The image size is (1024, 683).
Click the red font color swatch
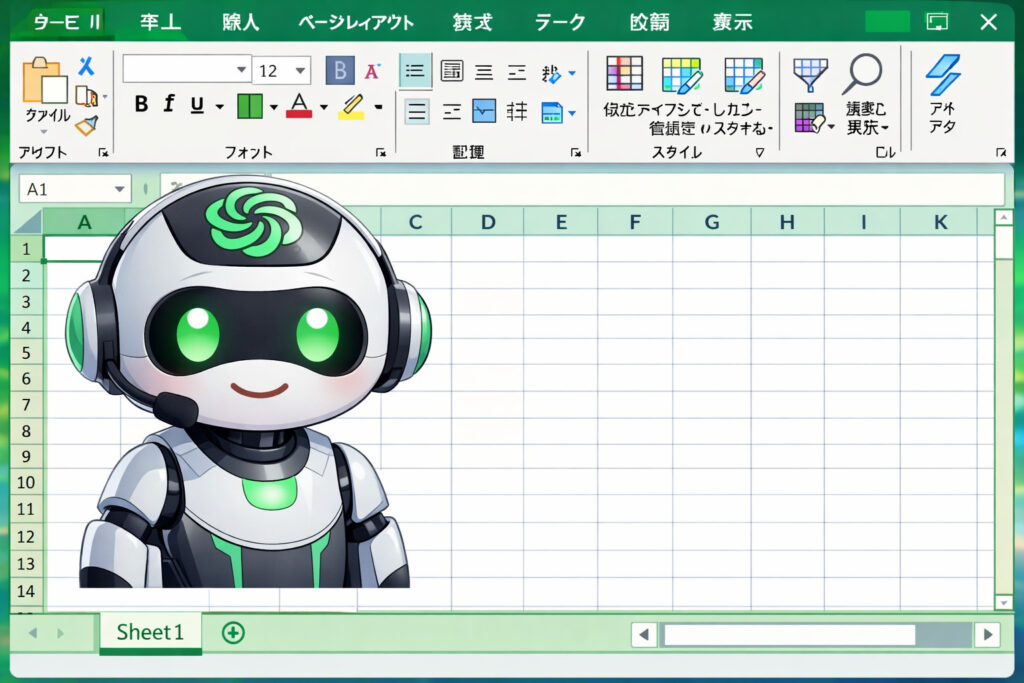299,106
